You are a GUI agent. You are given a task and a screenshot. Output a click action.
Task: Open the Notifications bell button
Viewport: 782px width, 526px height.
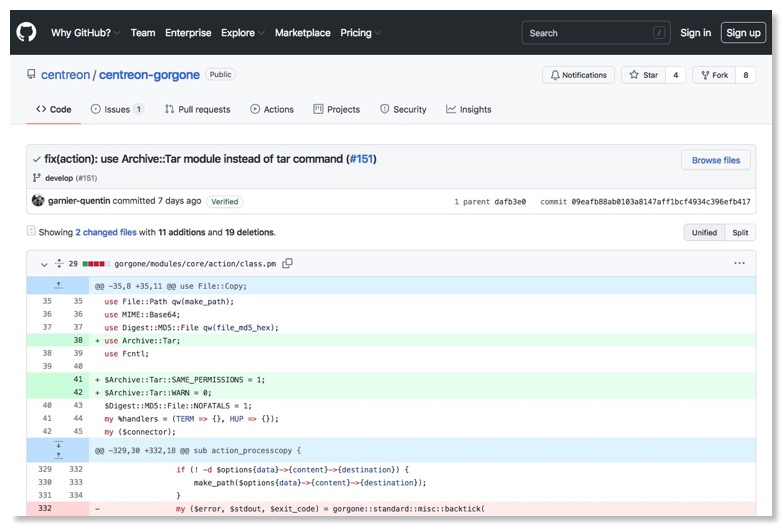[578, 75]
